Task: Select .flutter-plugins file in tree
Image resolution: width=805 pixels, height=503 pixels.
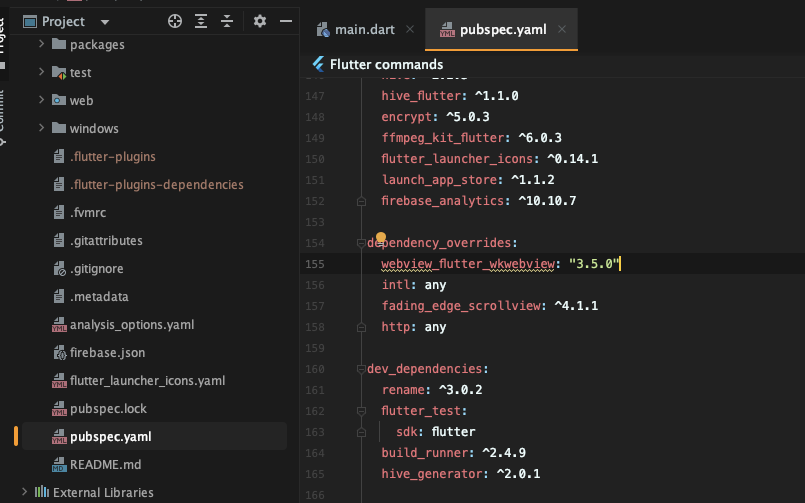Action: tap(112, 157)
